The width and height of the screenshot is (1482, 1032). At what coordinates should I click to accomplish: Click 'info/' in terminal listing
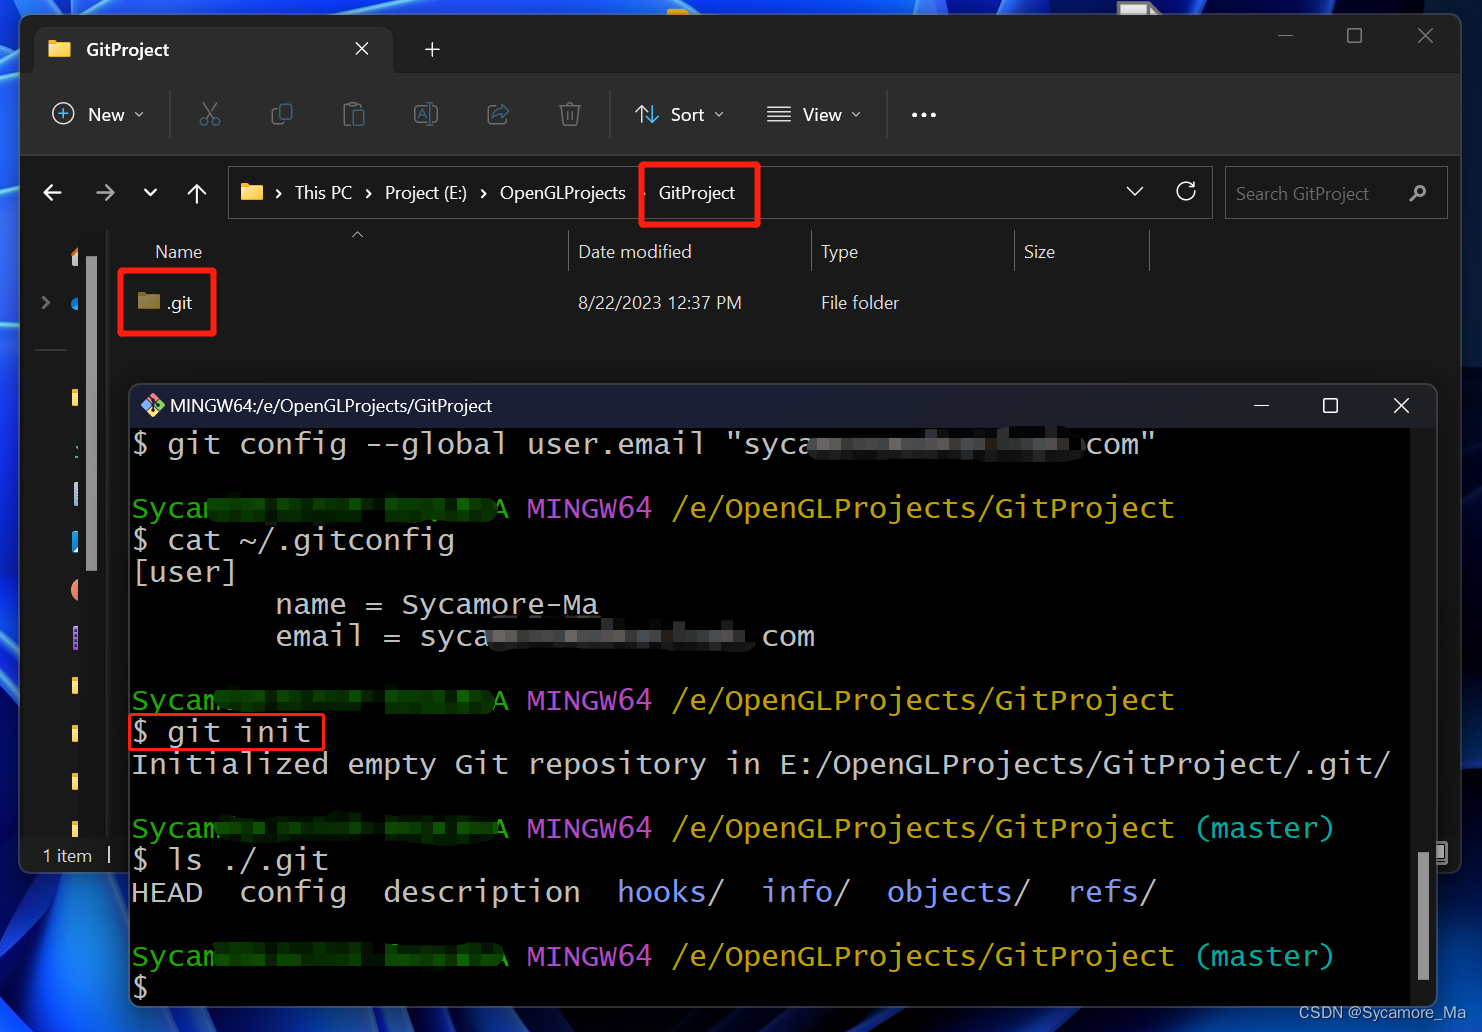(x=805, y=892)
